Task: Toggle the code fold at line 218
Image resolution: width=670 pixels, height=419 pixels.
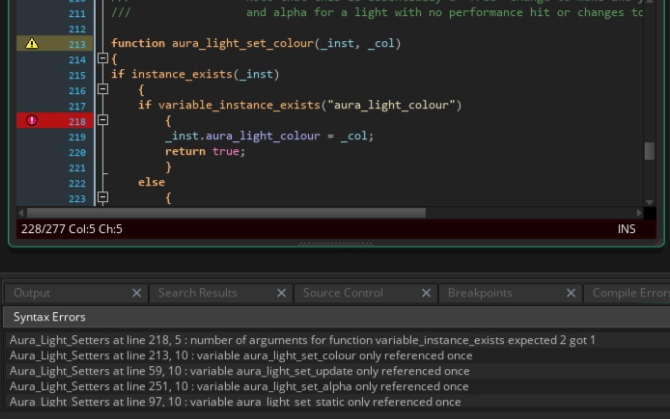Action: click(x=102, y=120)
